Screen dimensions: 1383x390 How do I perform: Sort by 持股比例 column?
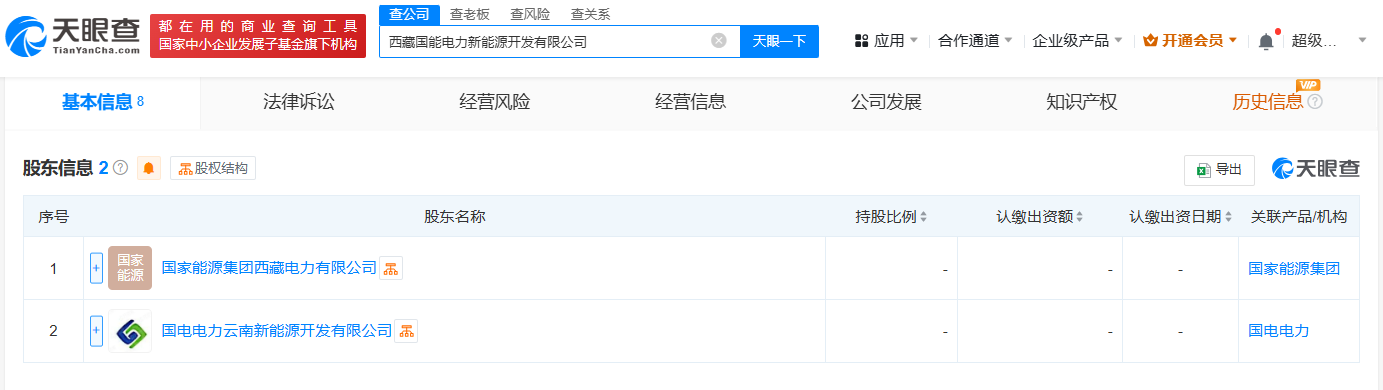(891, 217)
